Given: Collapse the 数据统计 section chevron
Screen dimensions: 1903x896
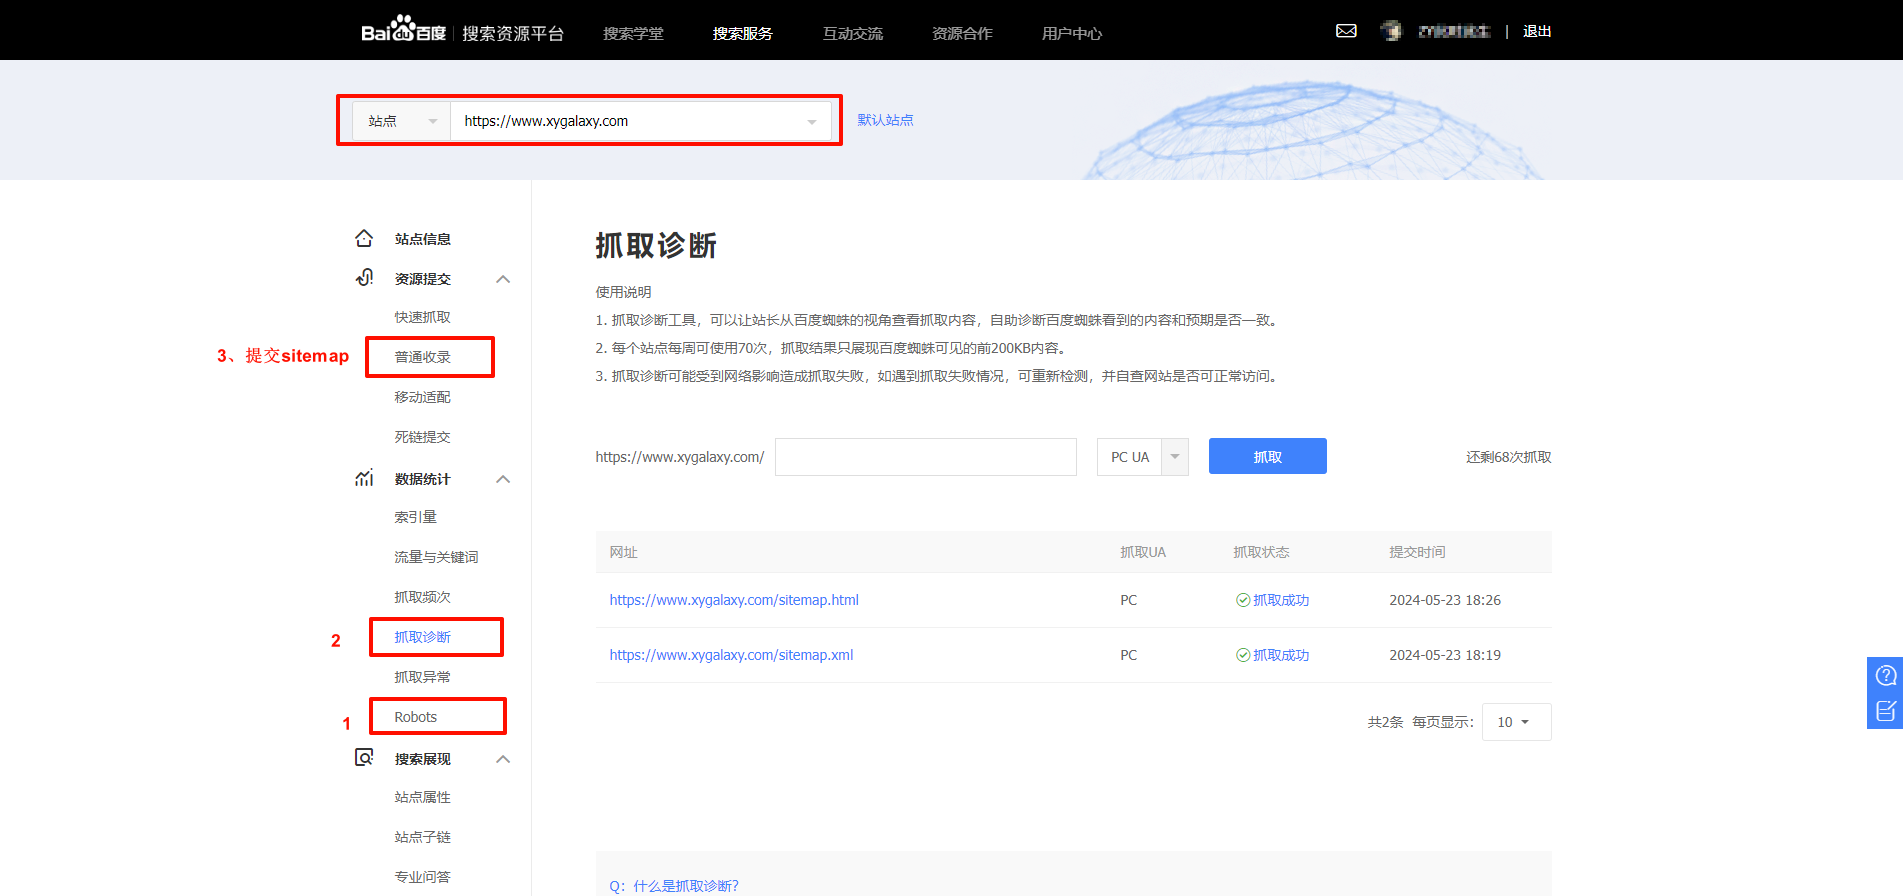Looking at the screenshot, I should (503, 479).
